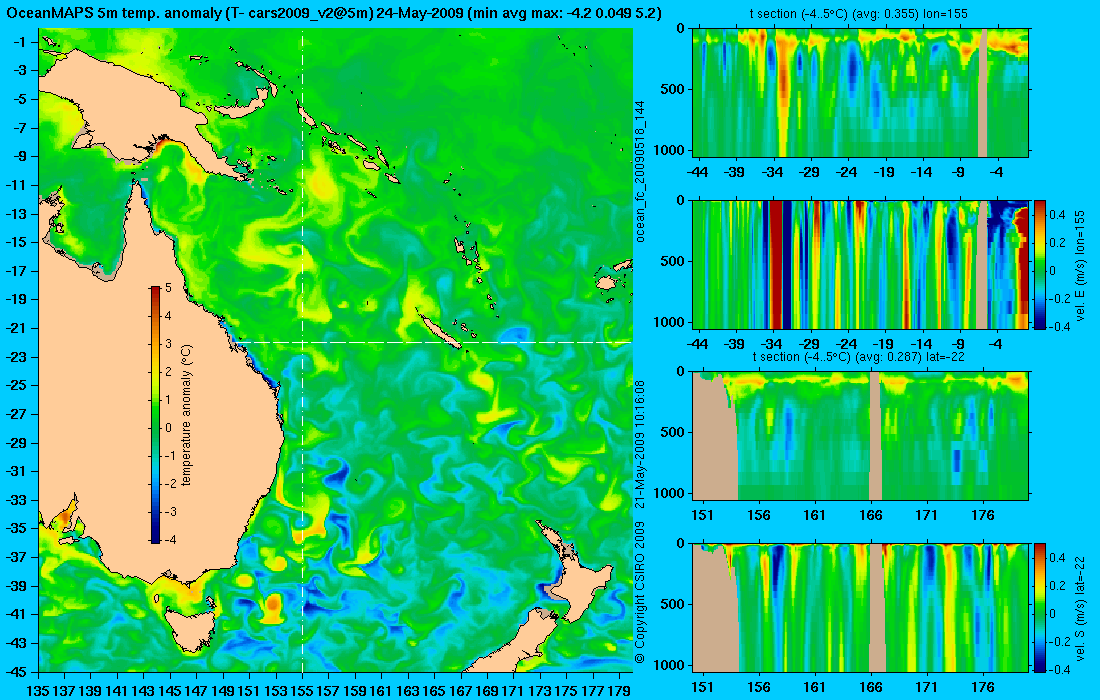Open the southward velocity section plot at lat=-22

point(860,607)
